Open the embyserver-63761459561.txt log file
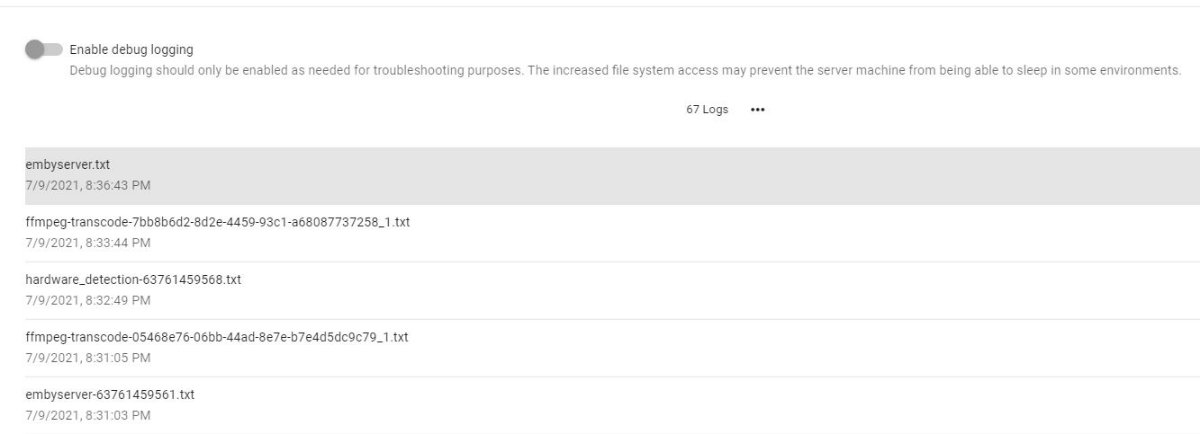 pyautogui.click(x=110, y=395)
